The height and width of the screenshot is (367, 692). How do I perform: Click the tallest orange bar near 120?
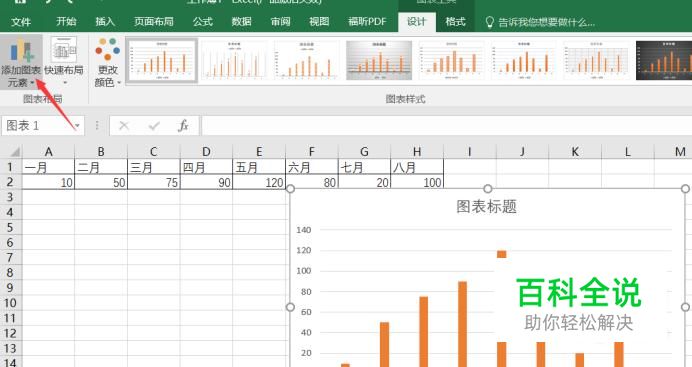[502, 254]
